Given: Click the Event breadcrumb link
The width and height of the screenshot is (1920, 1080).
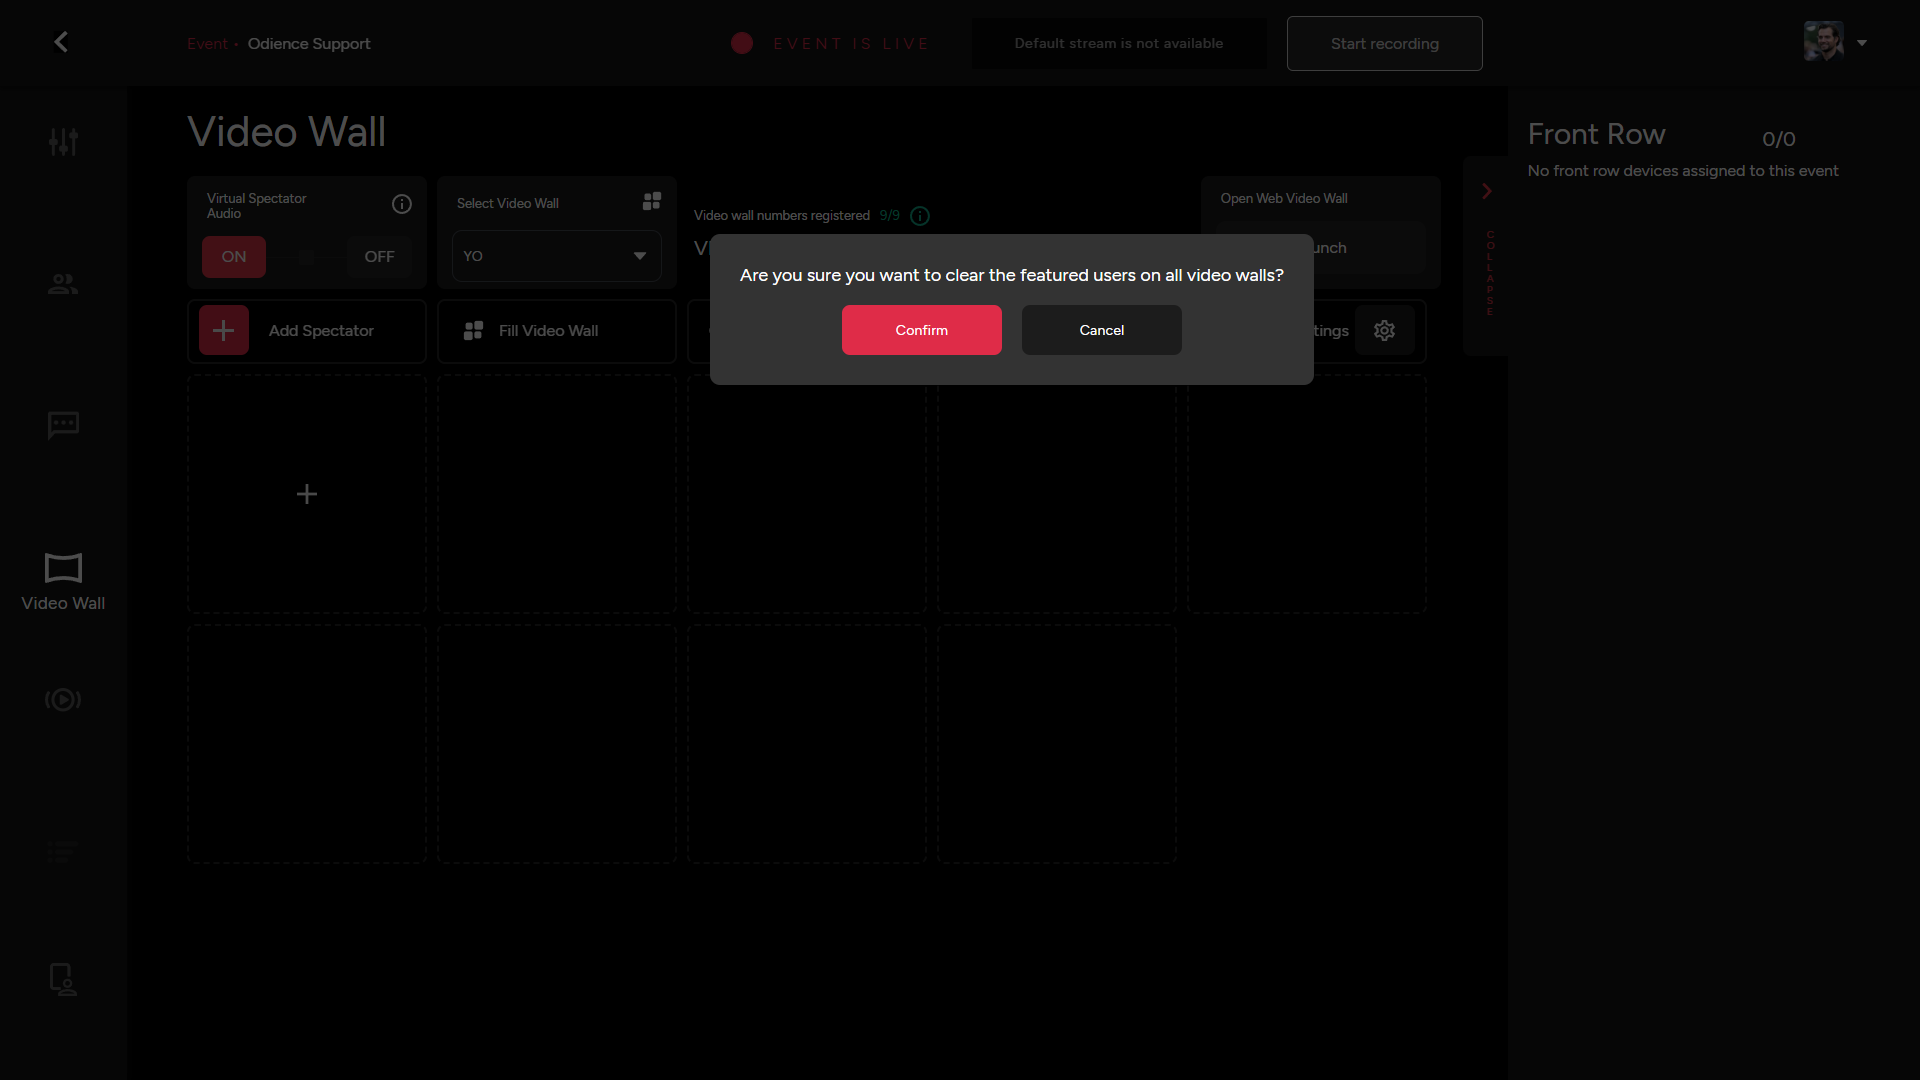Looking at the screenshot, I should (x=207, y=44).
